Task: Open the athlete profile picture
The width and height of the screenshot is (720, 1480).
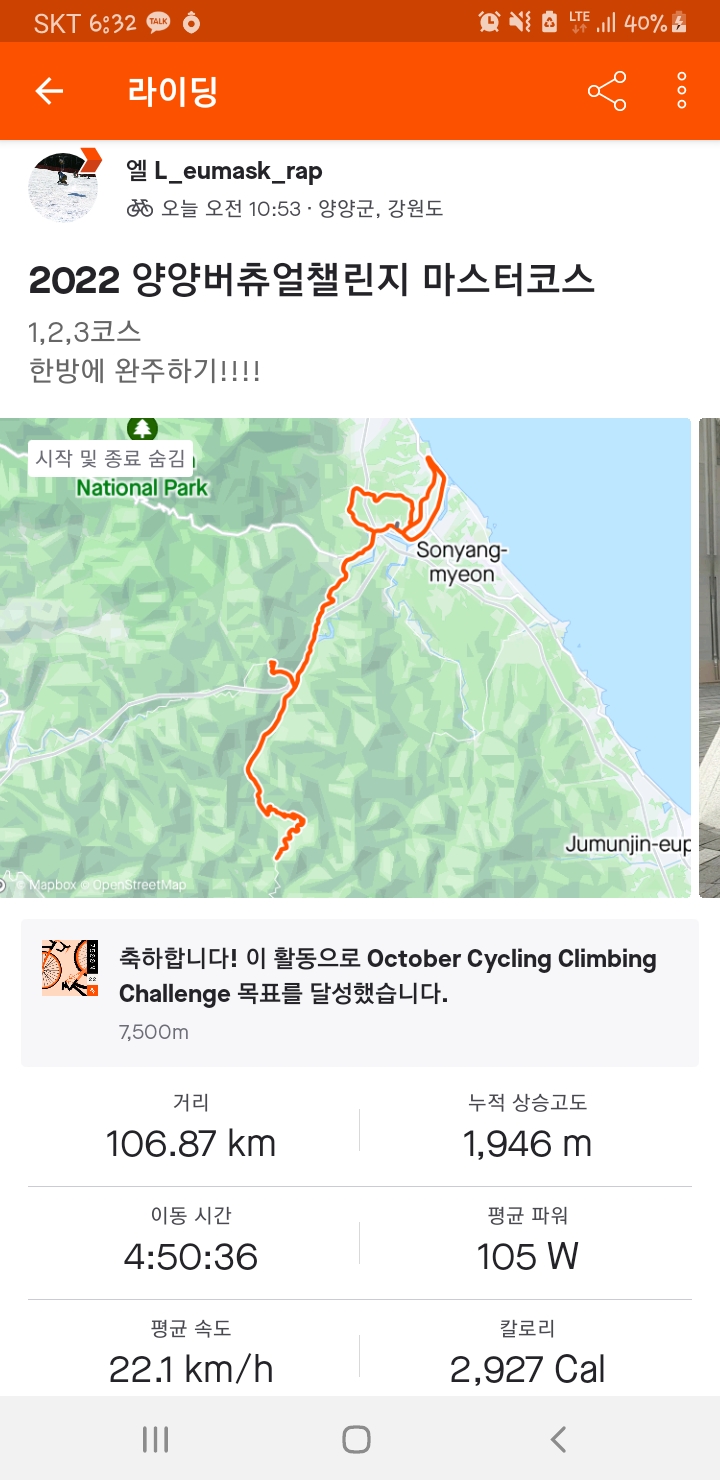Action: pyautogui.click(x=65, y=185)
